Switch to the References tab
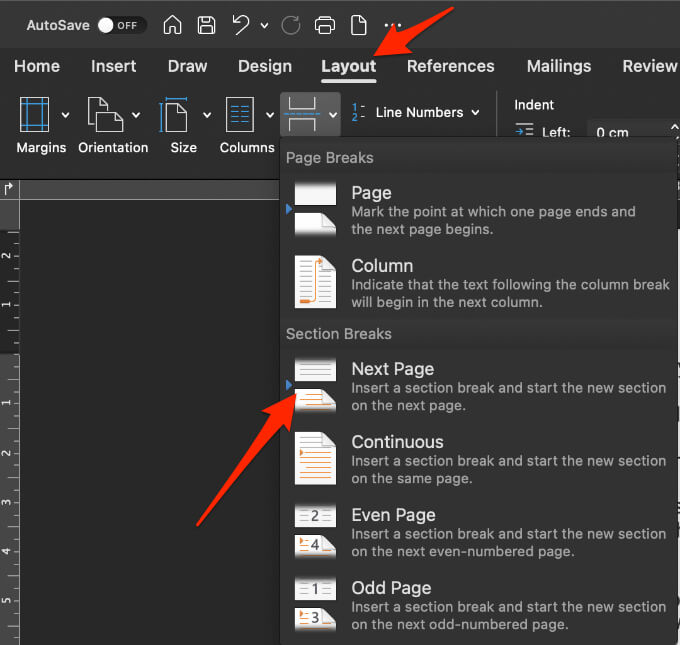680x645 pixels. [450, 66]
